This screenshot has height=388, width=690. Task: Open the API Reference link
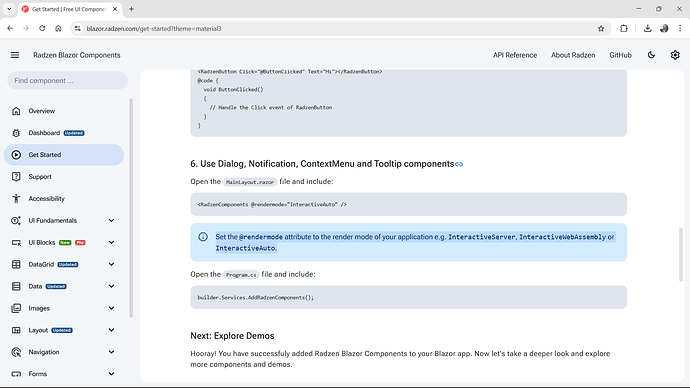(x=515, y=55)
